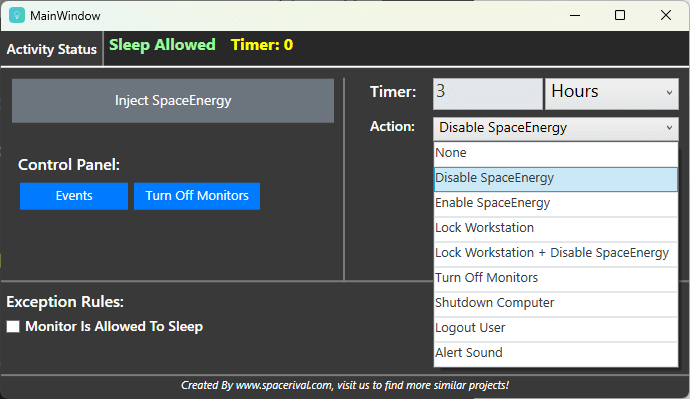Choose Logout User action
Image resolution: width=690 pixels, height=399 pixels.
(x=556, y=329)
